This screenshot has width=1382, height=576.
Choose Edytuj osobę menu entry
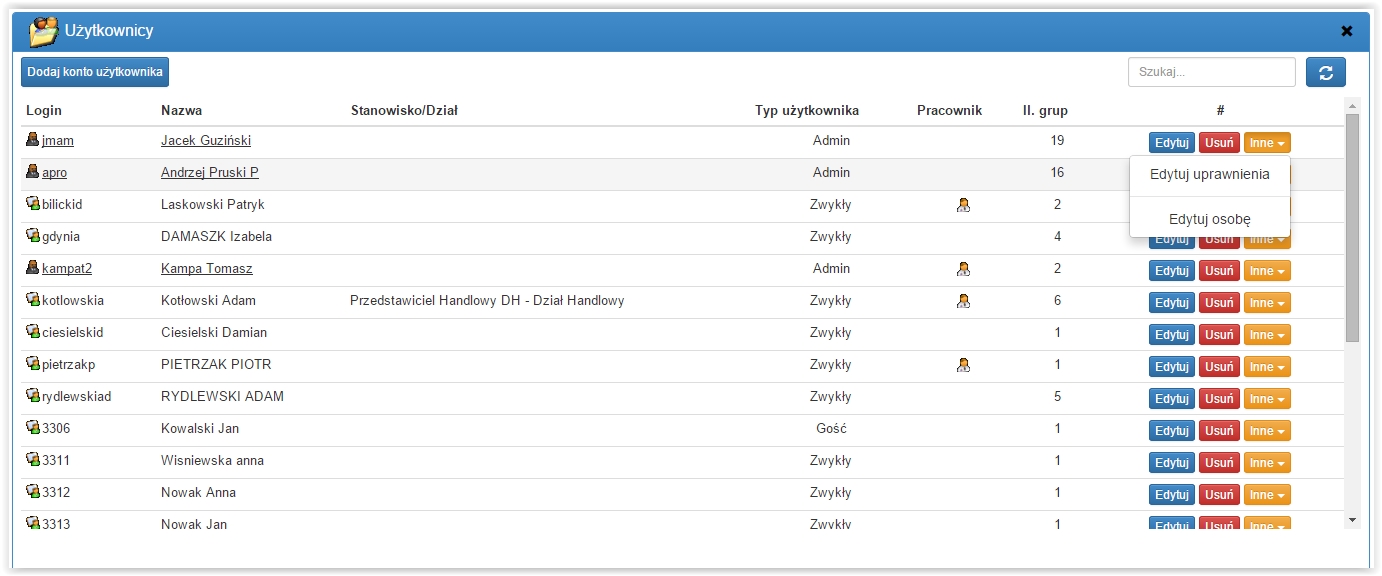point(1210,219)
